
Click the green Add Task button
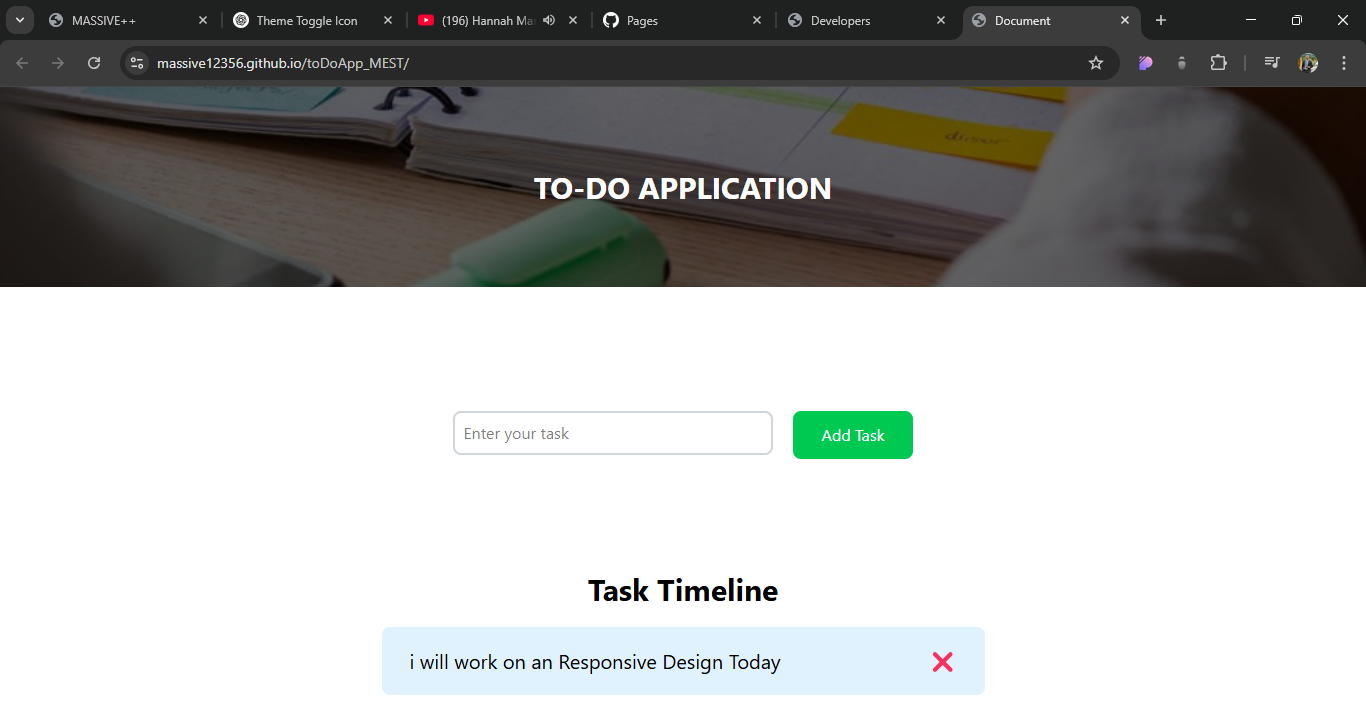pos(852,435)
